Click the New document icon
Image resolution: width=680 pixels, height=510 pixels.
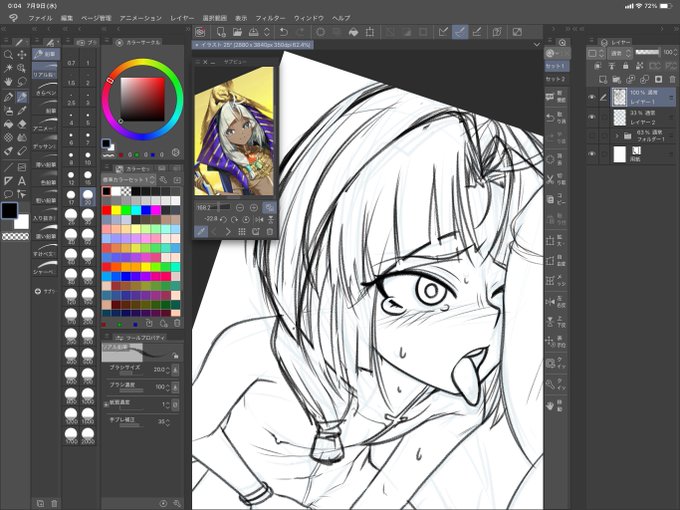pyautogui.click(x=221, y=32)
